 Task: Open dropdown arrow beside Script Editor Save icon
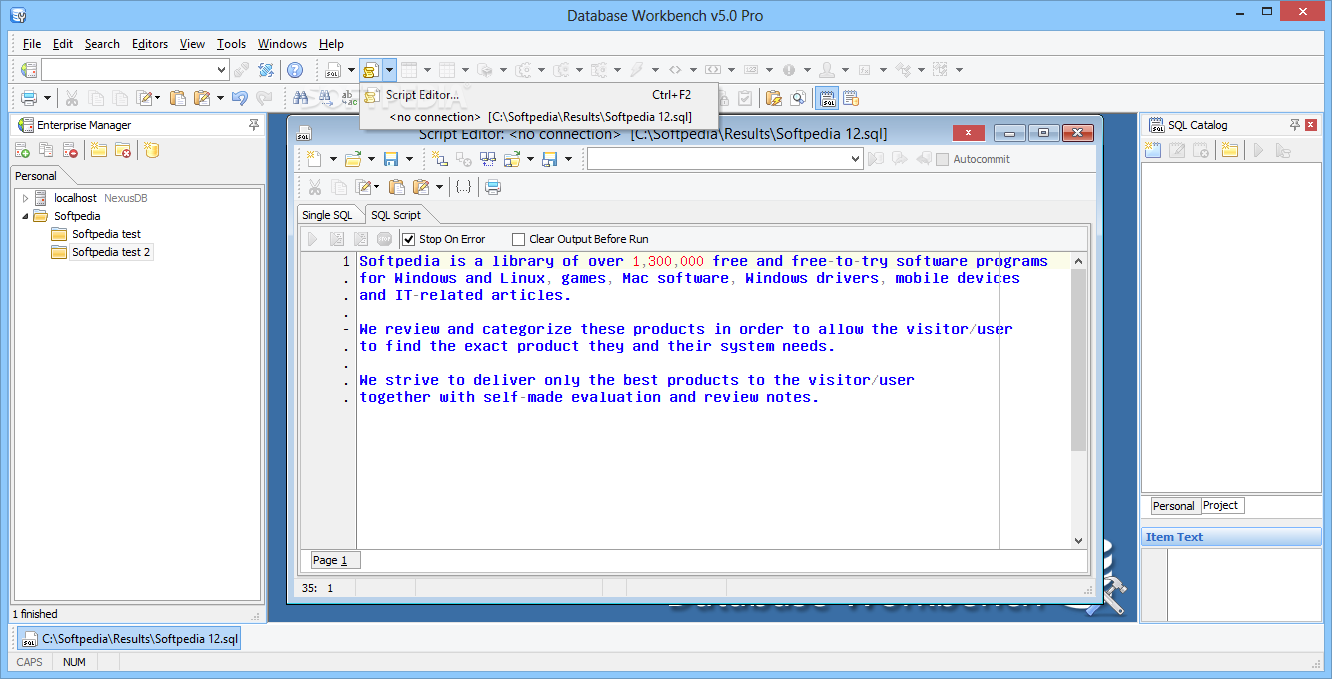pyautogui.click(x=410, y=159)
